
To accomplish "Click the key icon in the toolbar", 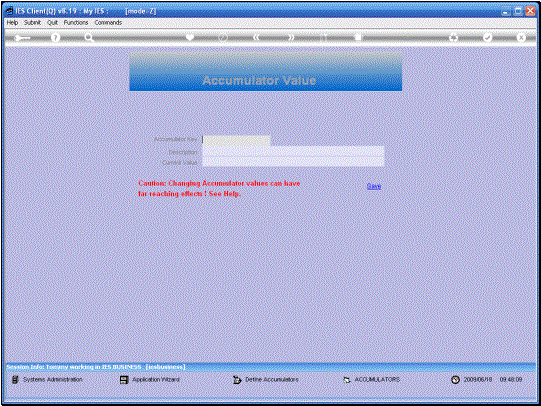I will click(22, 38).
